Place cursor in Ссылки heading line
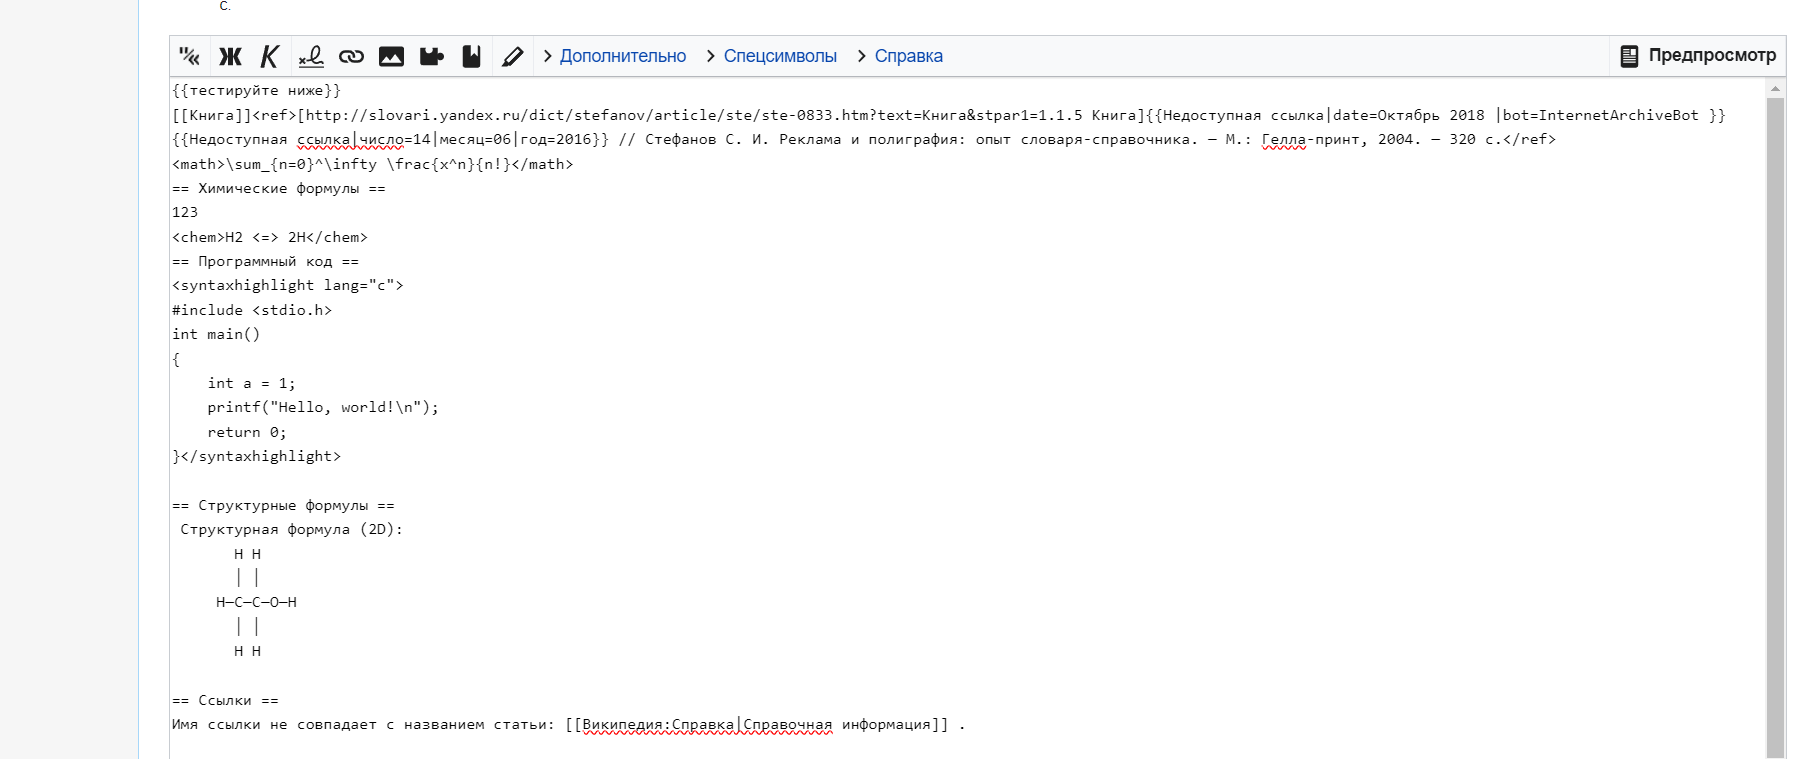 click(225, 700)
